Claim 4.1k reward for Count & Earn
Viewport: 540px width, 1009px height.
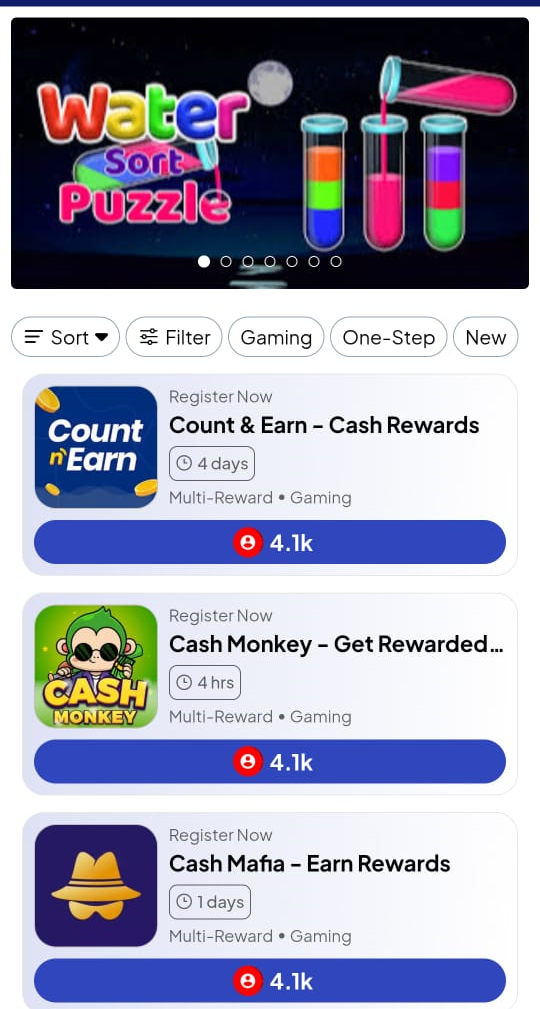coord(270,542)
